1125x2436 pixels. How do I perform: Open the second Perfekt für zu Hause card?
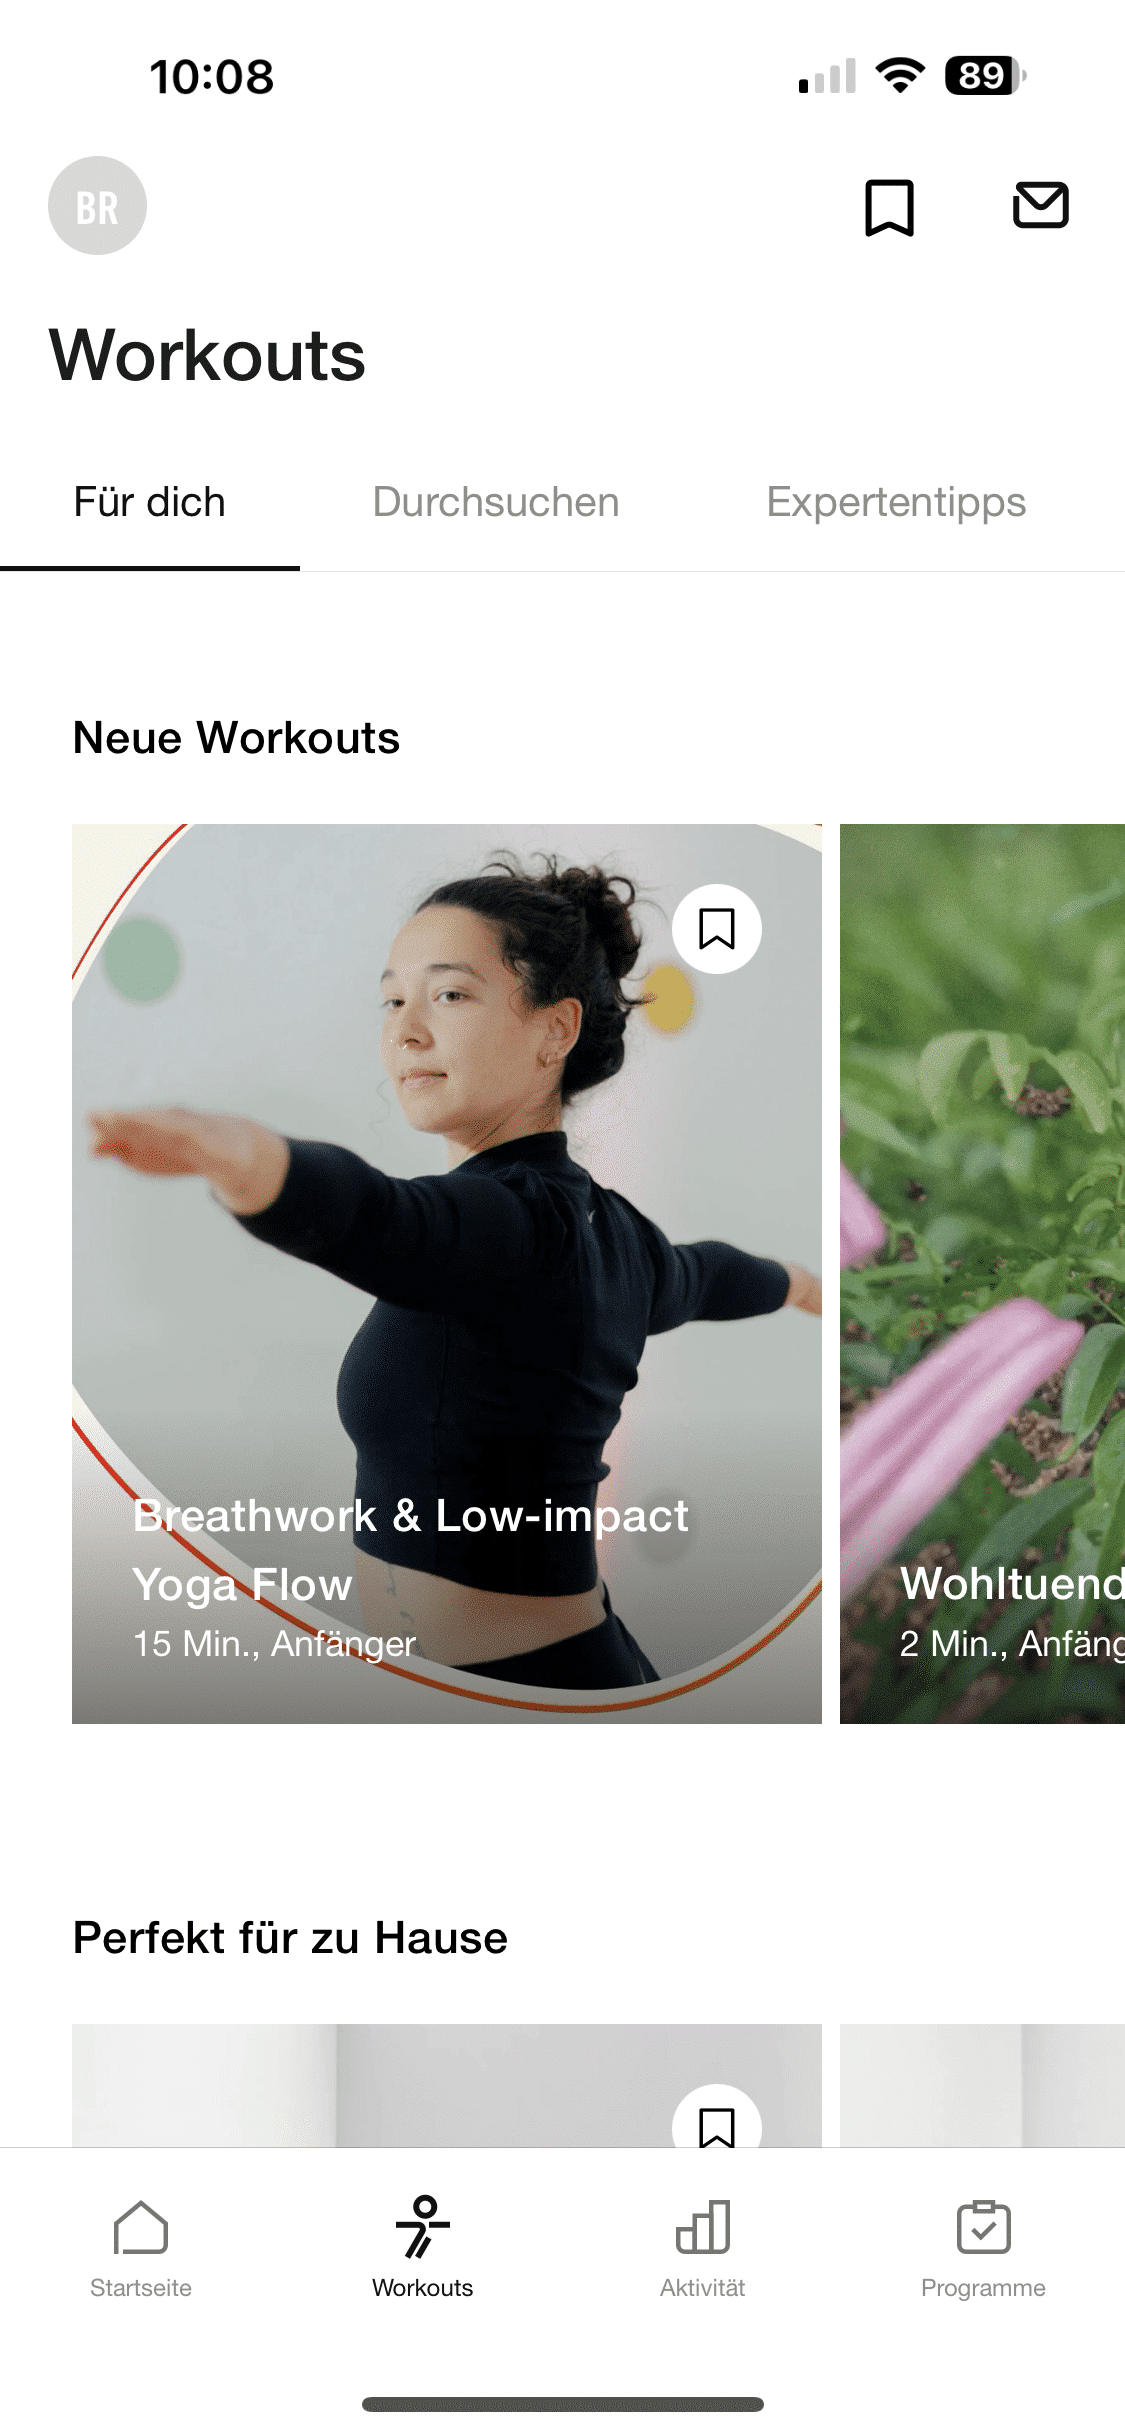pos(982,2085)
